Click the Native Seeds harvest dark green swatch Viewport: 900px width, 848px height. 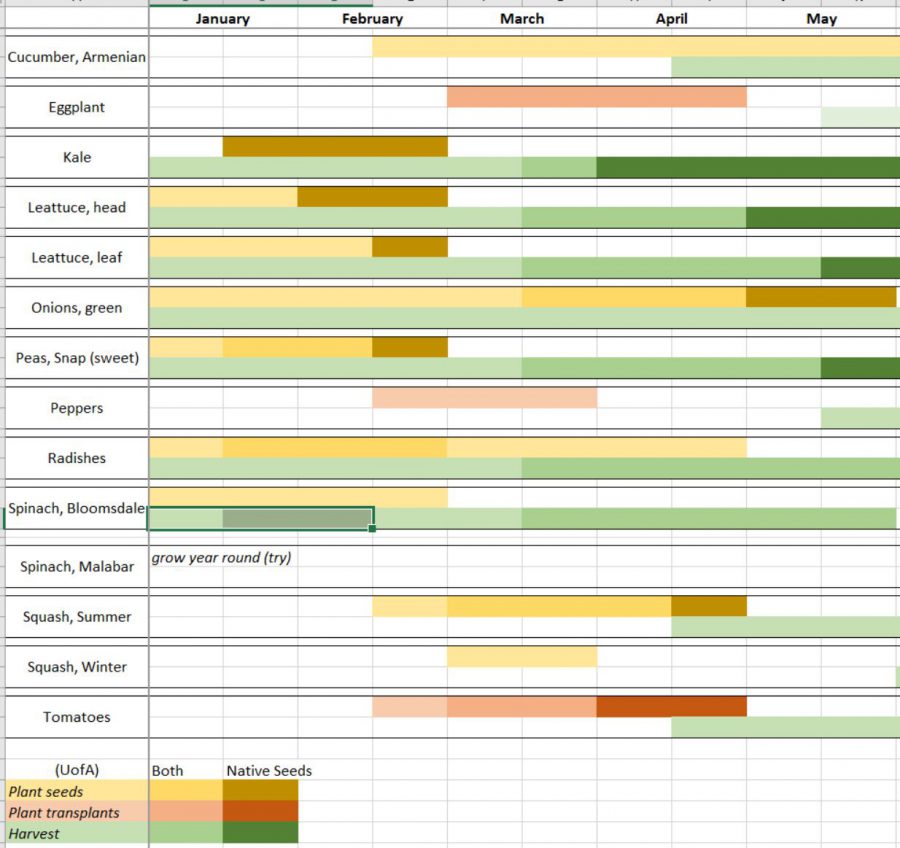tap(260, 833)
